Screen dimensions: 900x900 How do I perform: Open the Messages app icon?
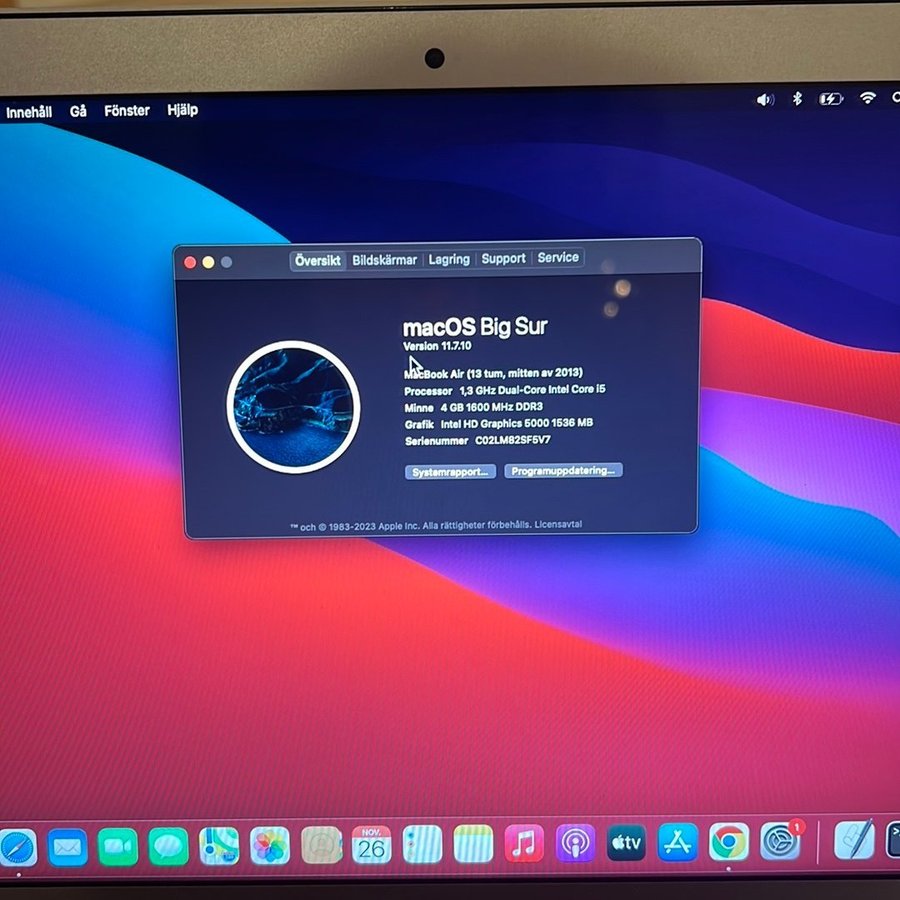pos(169,847)
